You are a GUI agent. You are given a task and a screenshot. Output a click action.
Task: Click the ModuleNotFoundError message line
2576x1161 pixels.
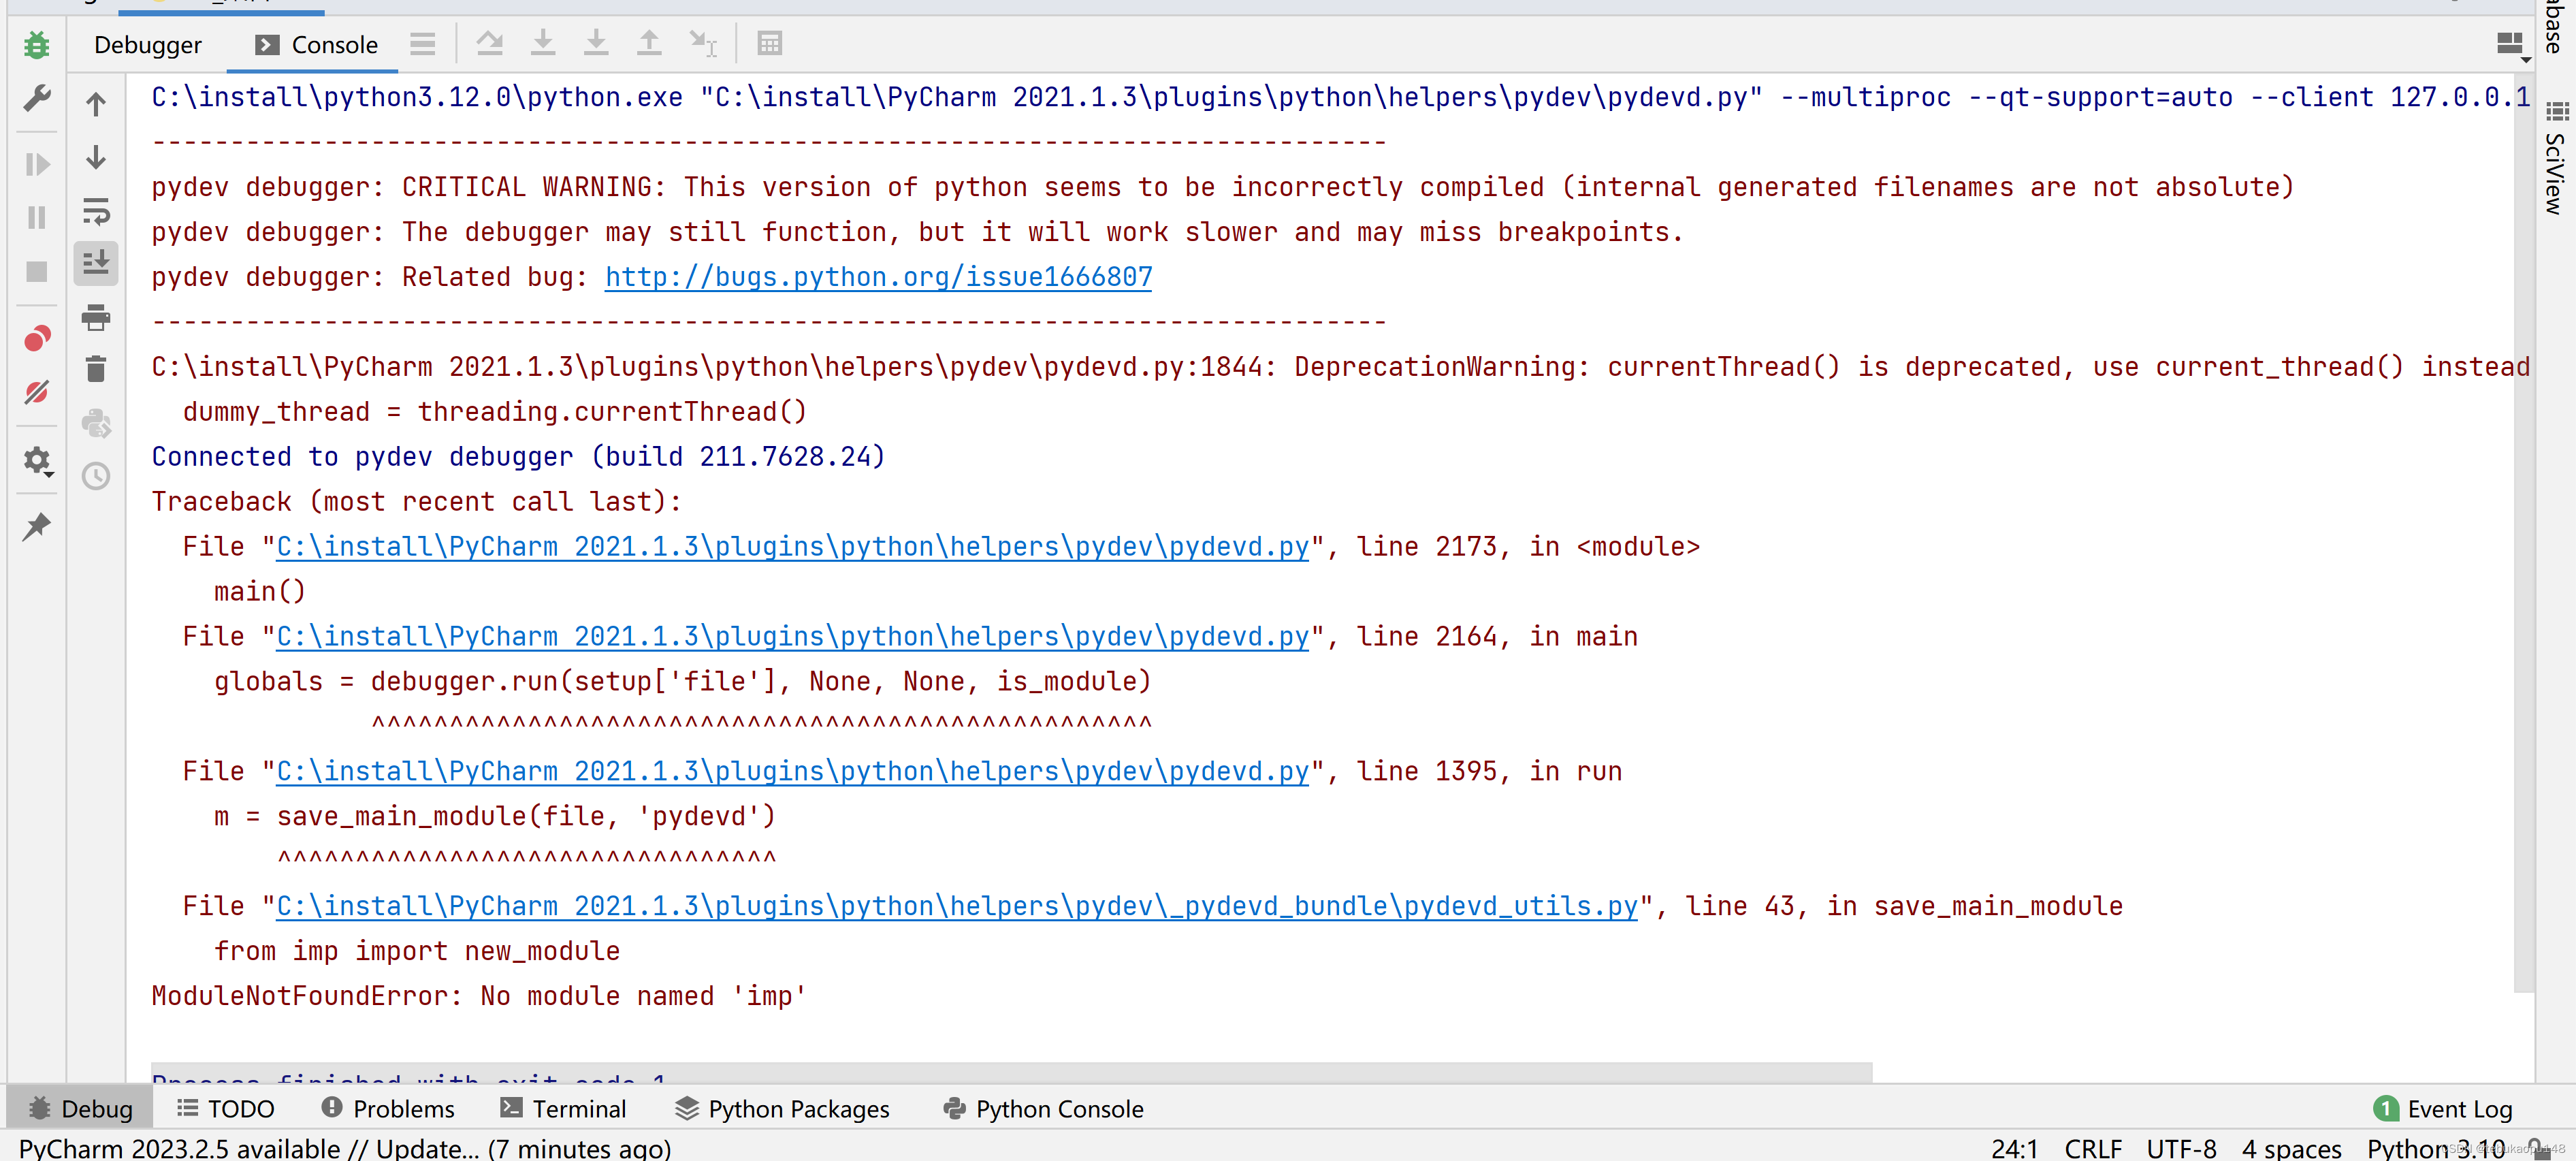click(x=479, y=997)
